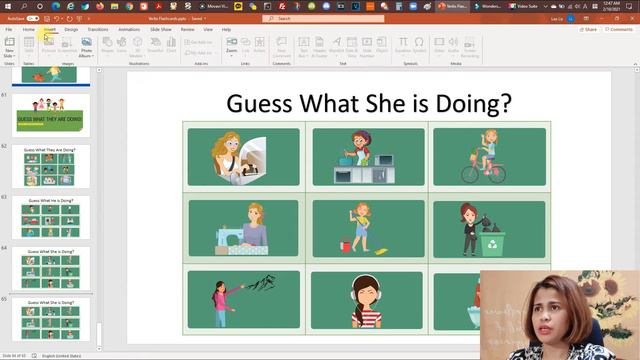This screenshot has width=640, height=360.
Task: Click the Zoom links tool
Action: pos(231,46)
